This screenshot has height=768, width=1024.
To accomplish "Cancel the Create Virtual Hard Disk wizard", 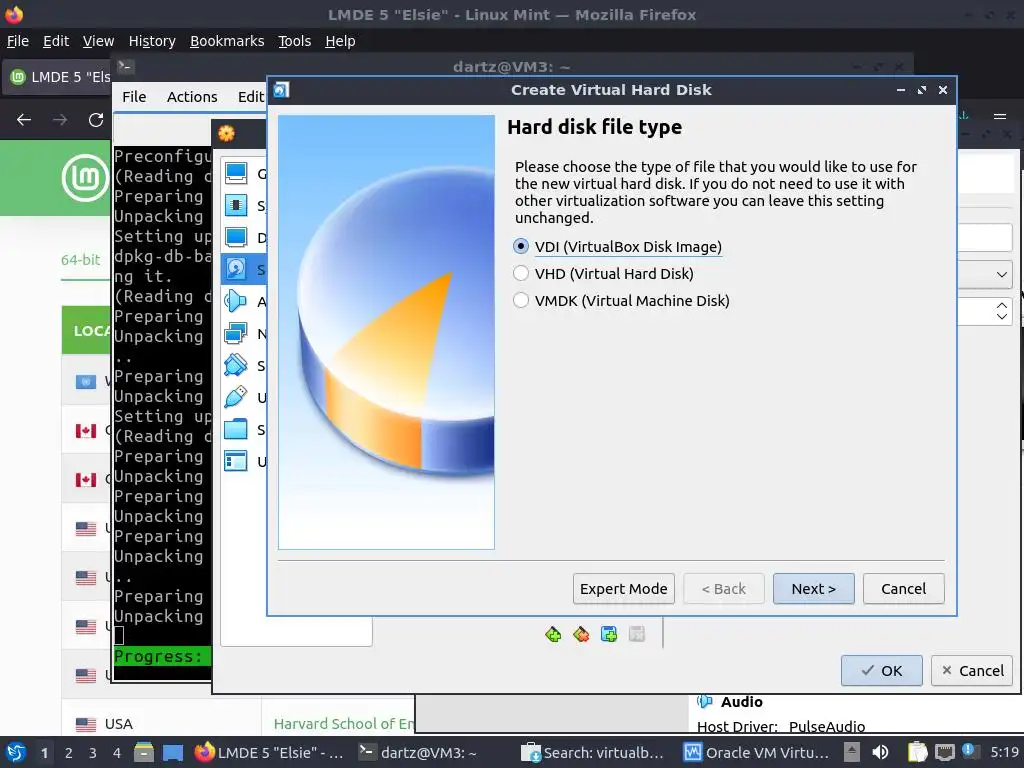I will coord(903,588).
